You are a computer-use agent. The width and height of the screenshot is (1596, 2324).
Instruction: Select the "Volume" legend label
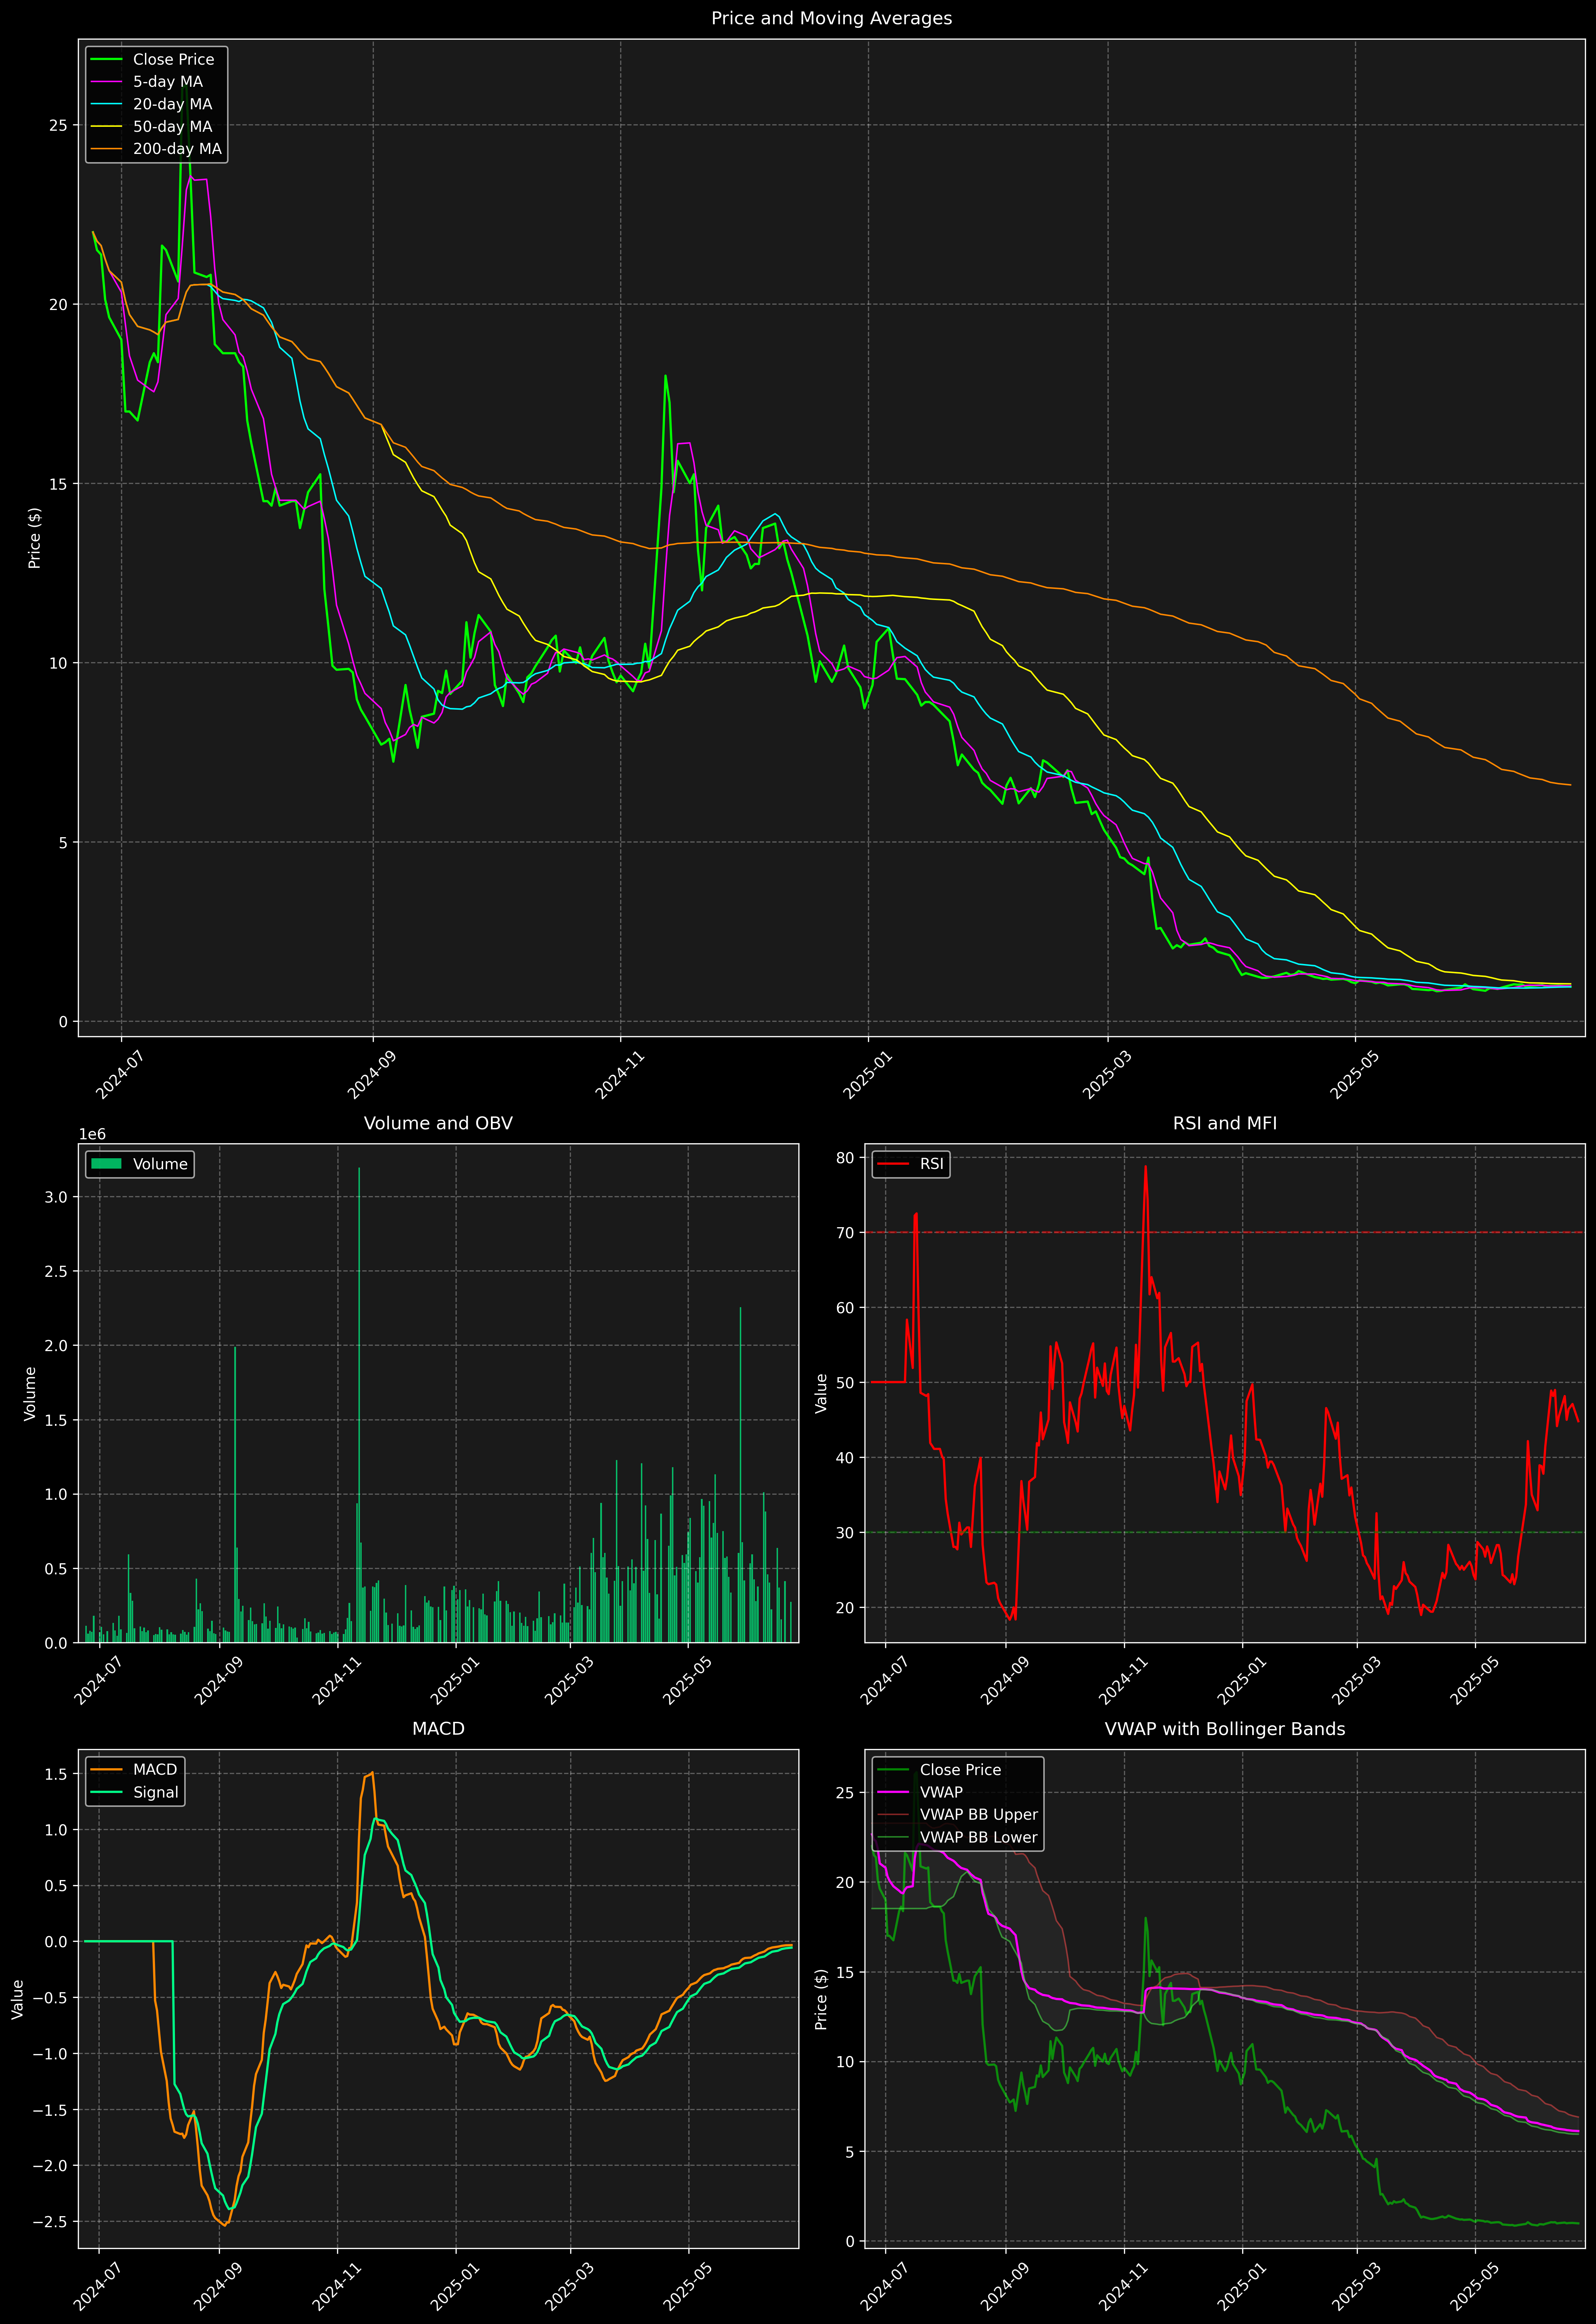pyautogui.click(x=160, y=1164)
